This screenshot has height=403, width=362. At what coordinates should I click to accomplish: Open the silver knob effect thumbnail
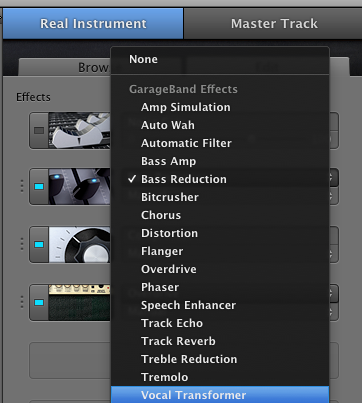click(x=79, y=244)
